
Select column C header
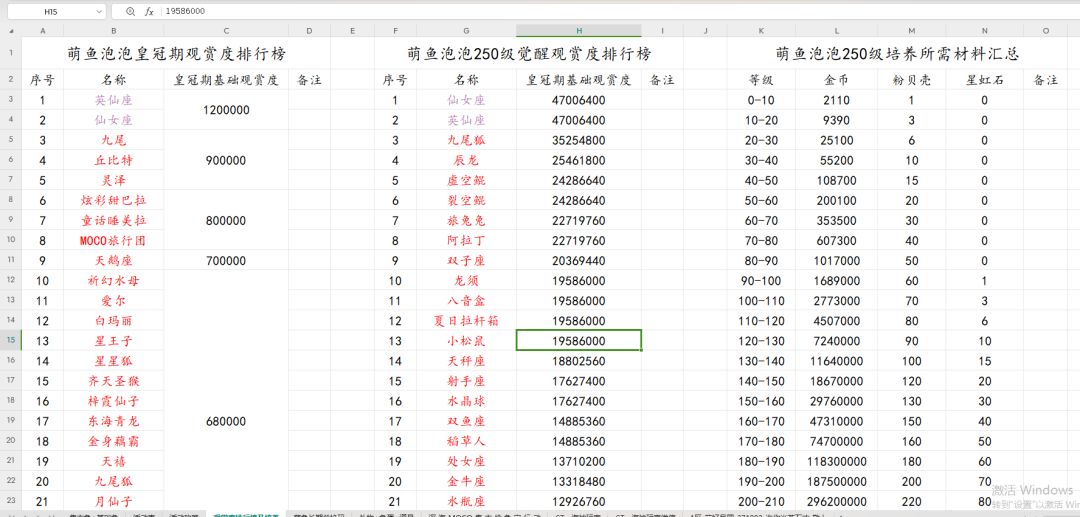pos(227,31)
